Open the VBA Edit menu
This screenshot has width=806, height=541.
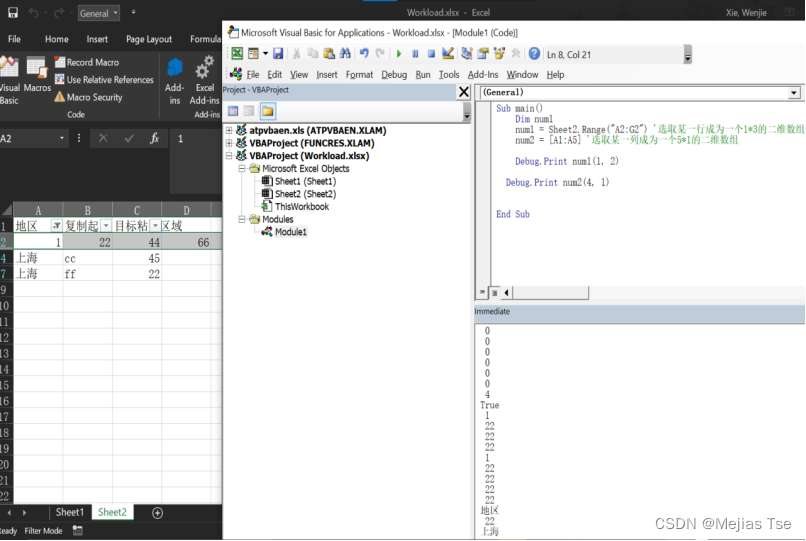click(x=274, y=75)
